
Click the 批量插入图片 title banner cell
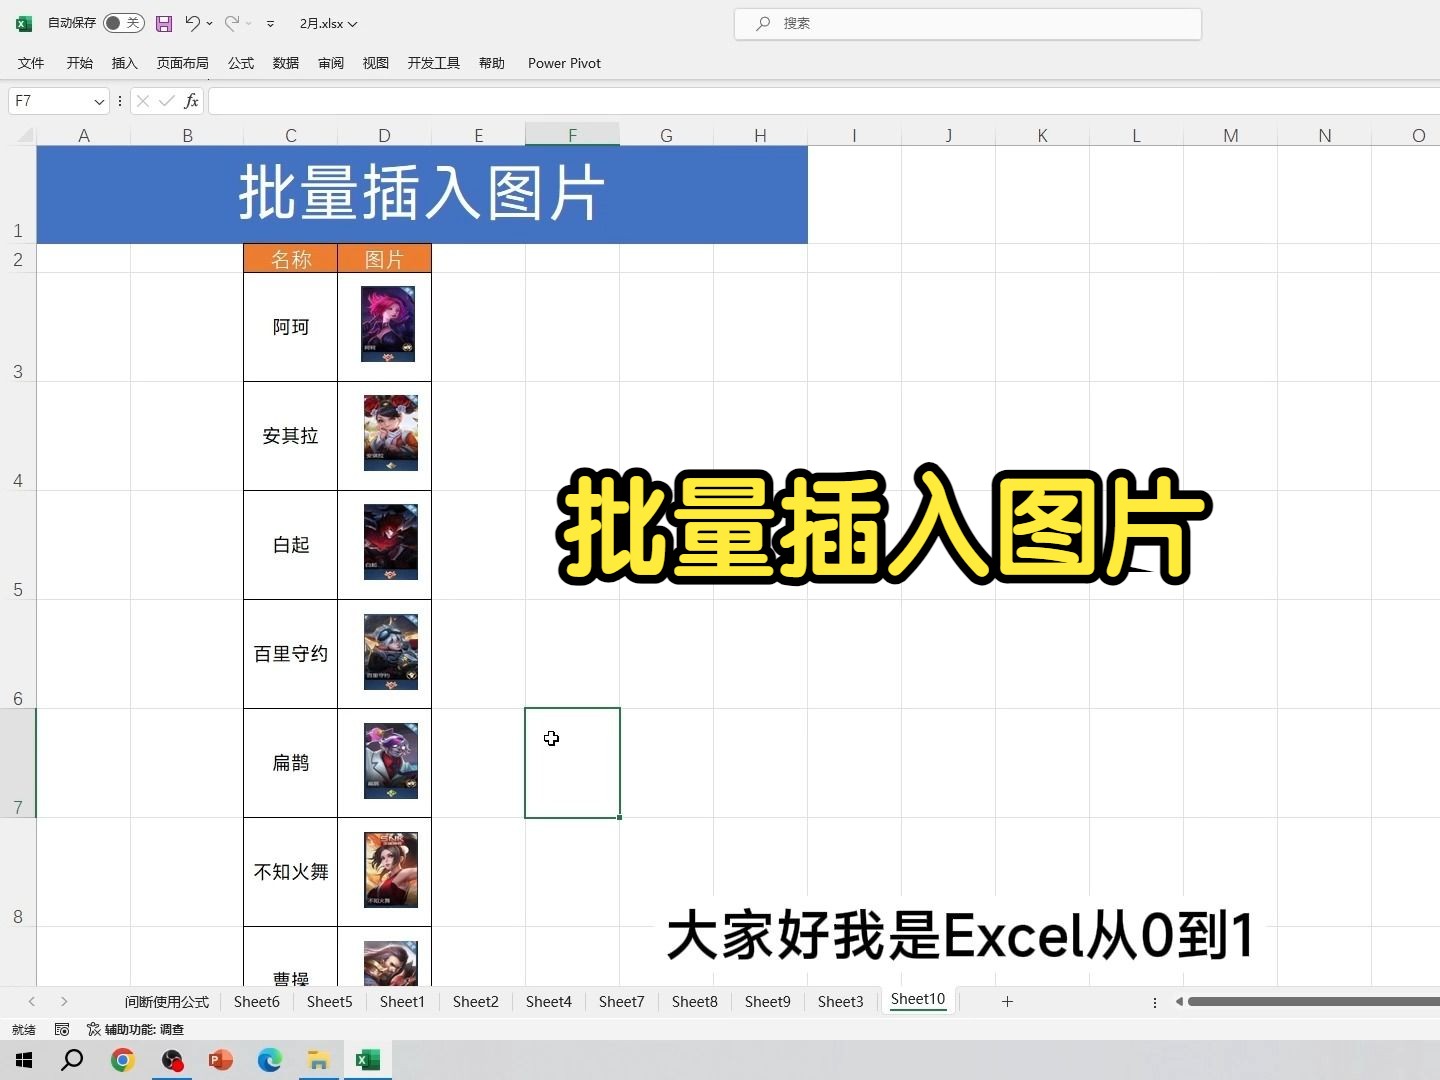pos(422,194)
